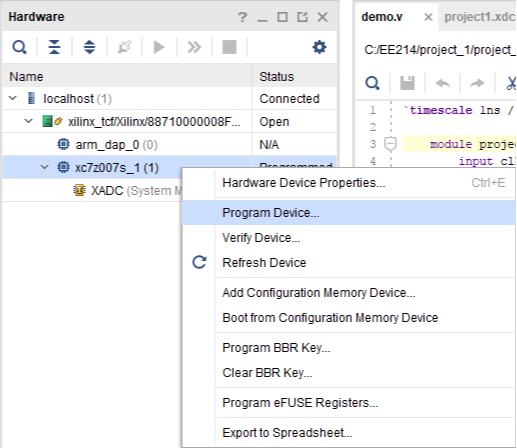Run trigger immediate double-arrow icon
The height and width of the screenshot is (448, 517).
tap(194, 47)
